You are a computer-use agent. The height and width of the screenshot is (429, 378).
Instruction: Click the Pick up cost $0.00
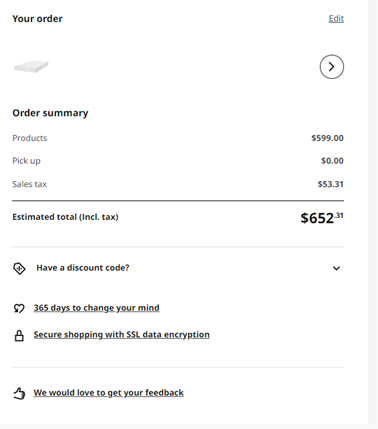[x=332, y=161]
